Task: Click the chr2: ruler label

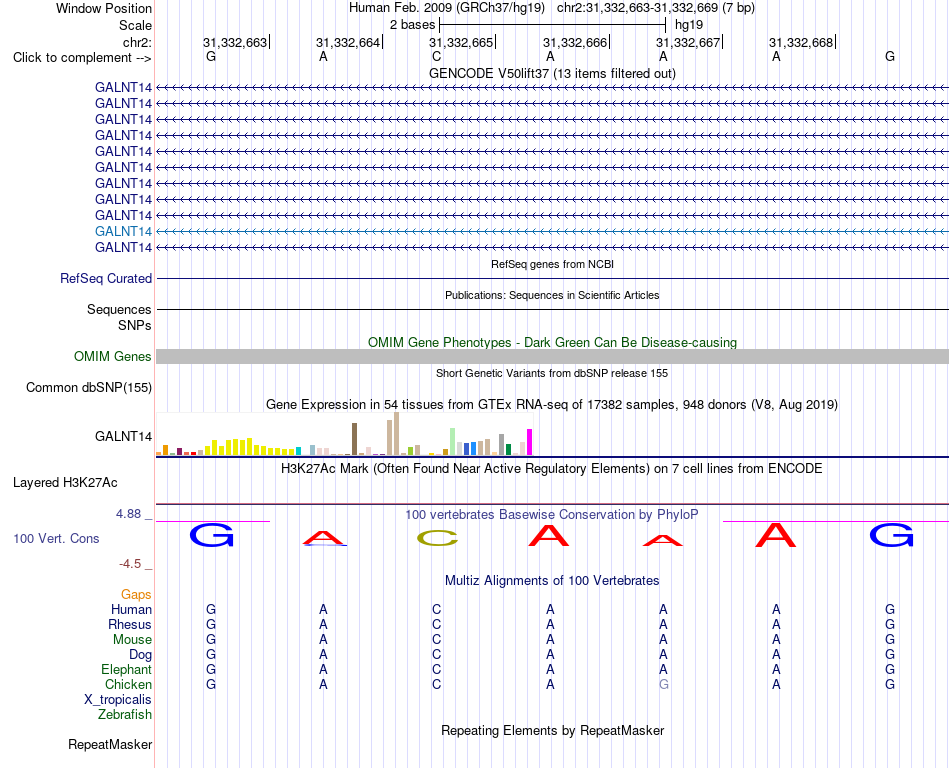Action: [137, 42]
